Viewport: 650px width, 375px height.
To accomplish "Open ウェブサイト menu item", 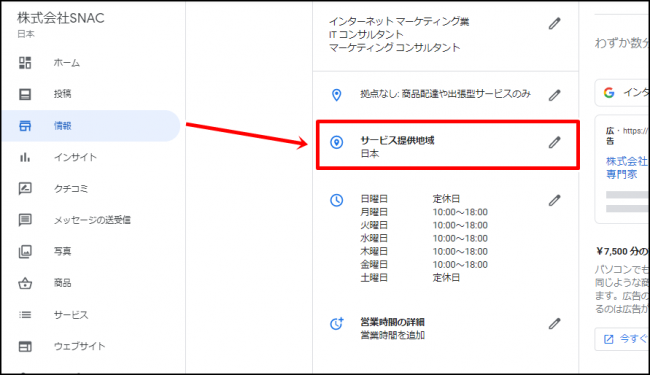I will pos(79,346).
